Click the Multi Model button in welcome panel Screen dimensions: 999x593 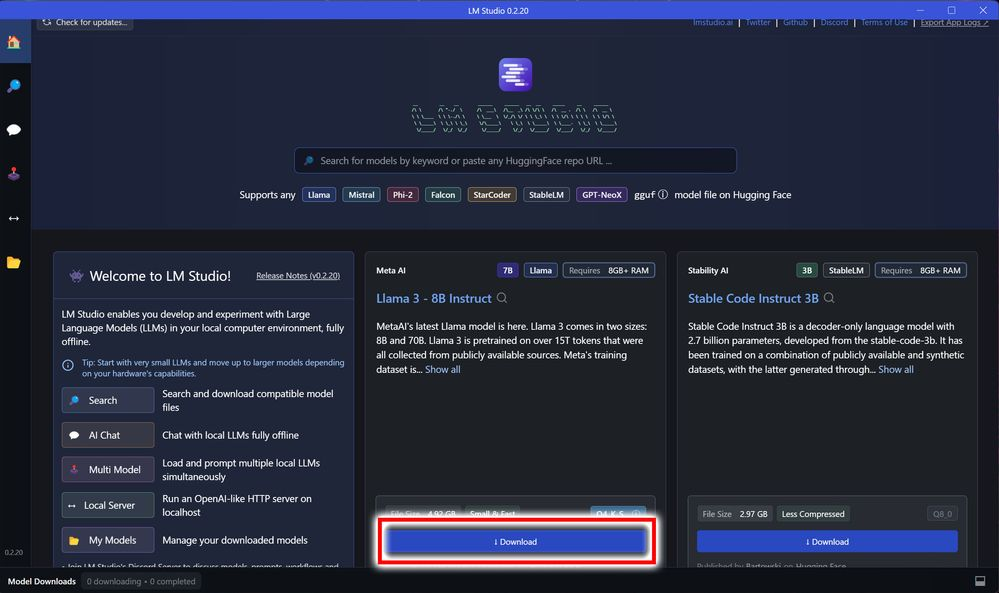108,469
